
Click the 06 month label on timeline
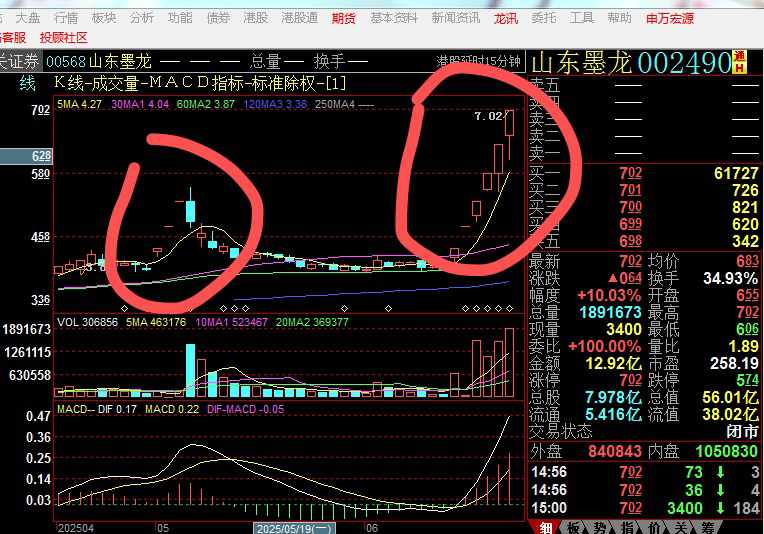click(x=372, y=529)
